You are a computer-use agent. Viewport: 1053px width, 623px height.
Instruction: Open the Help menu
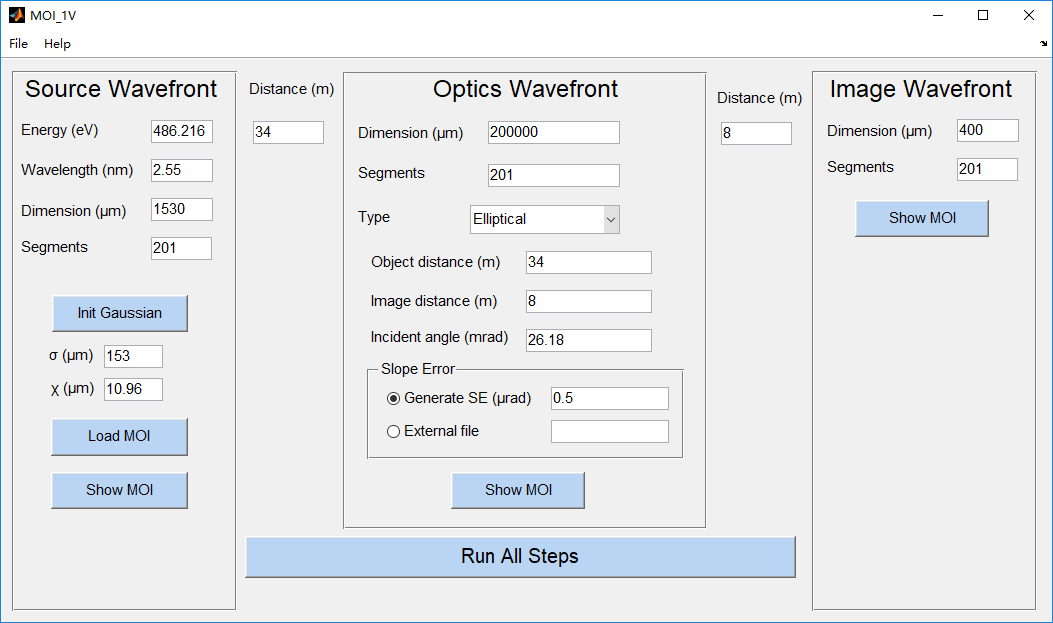(57, 44)
